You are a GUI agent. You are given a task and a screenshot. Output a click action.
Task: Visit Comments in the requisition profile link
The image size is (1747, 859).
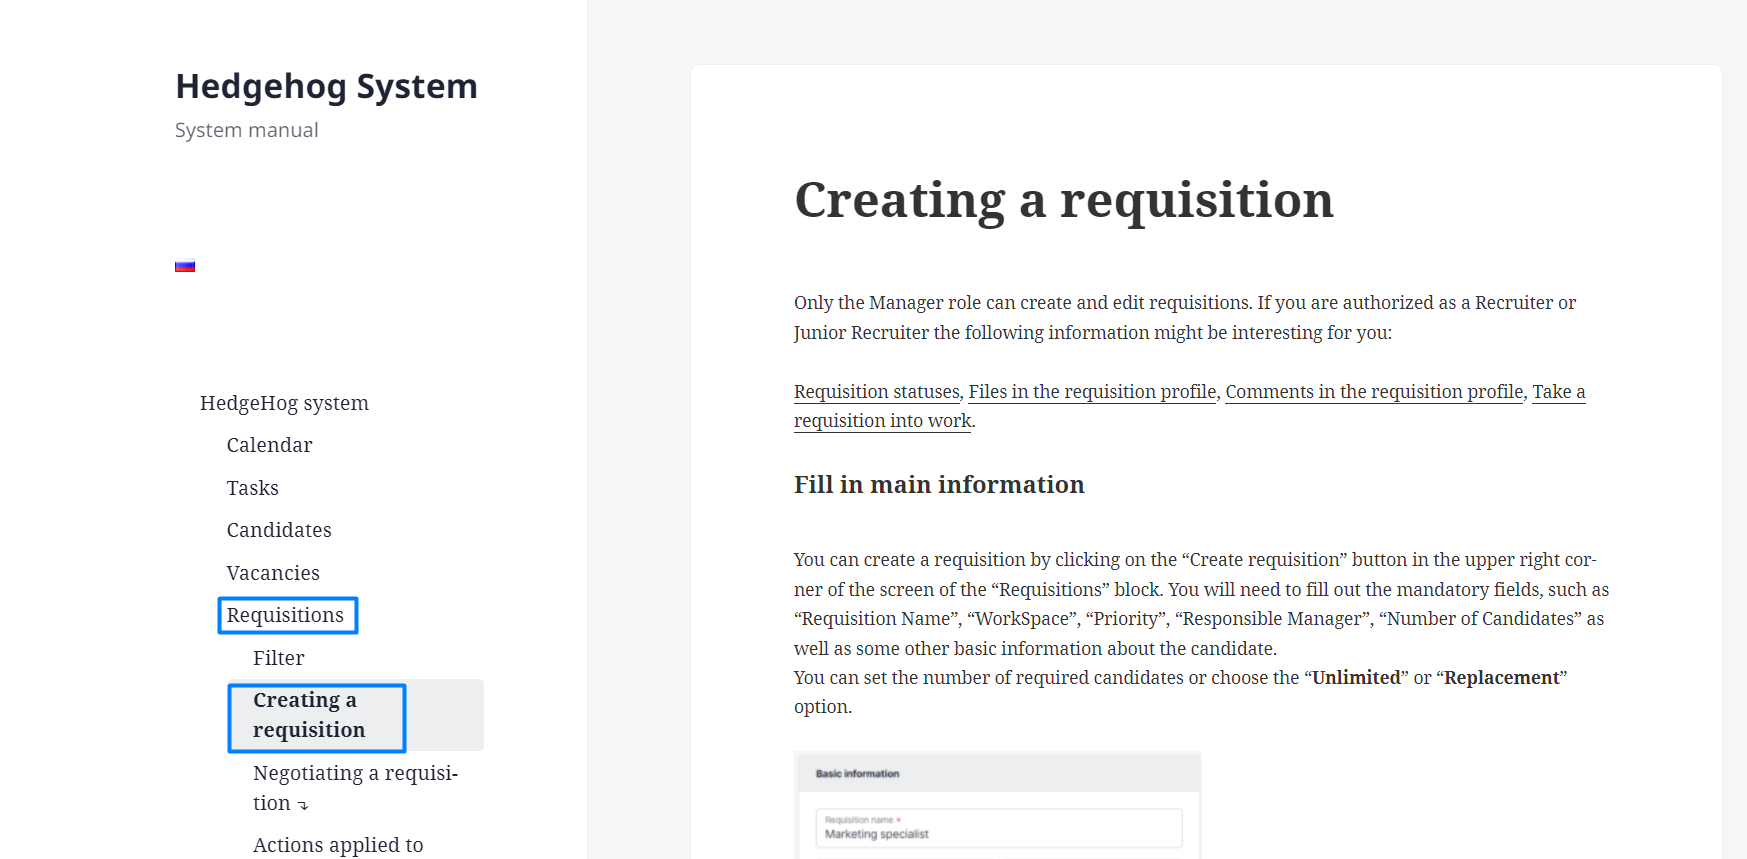click(x=1374, y=392)
